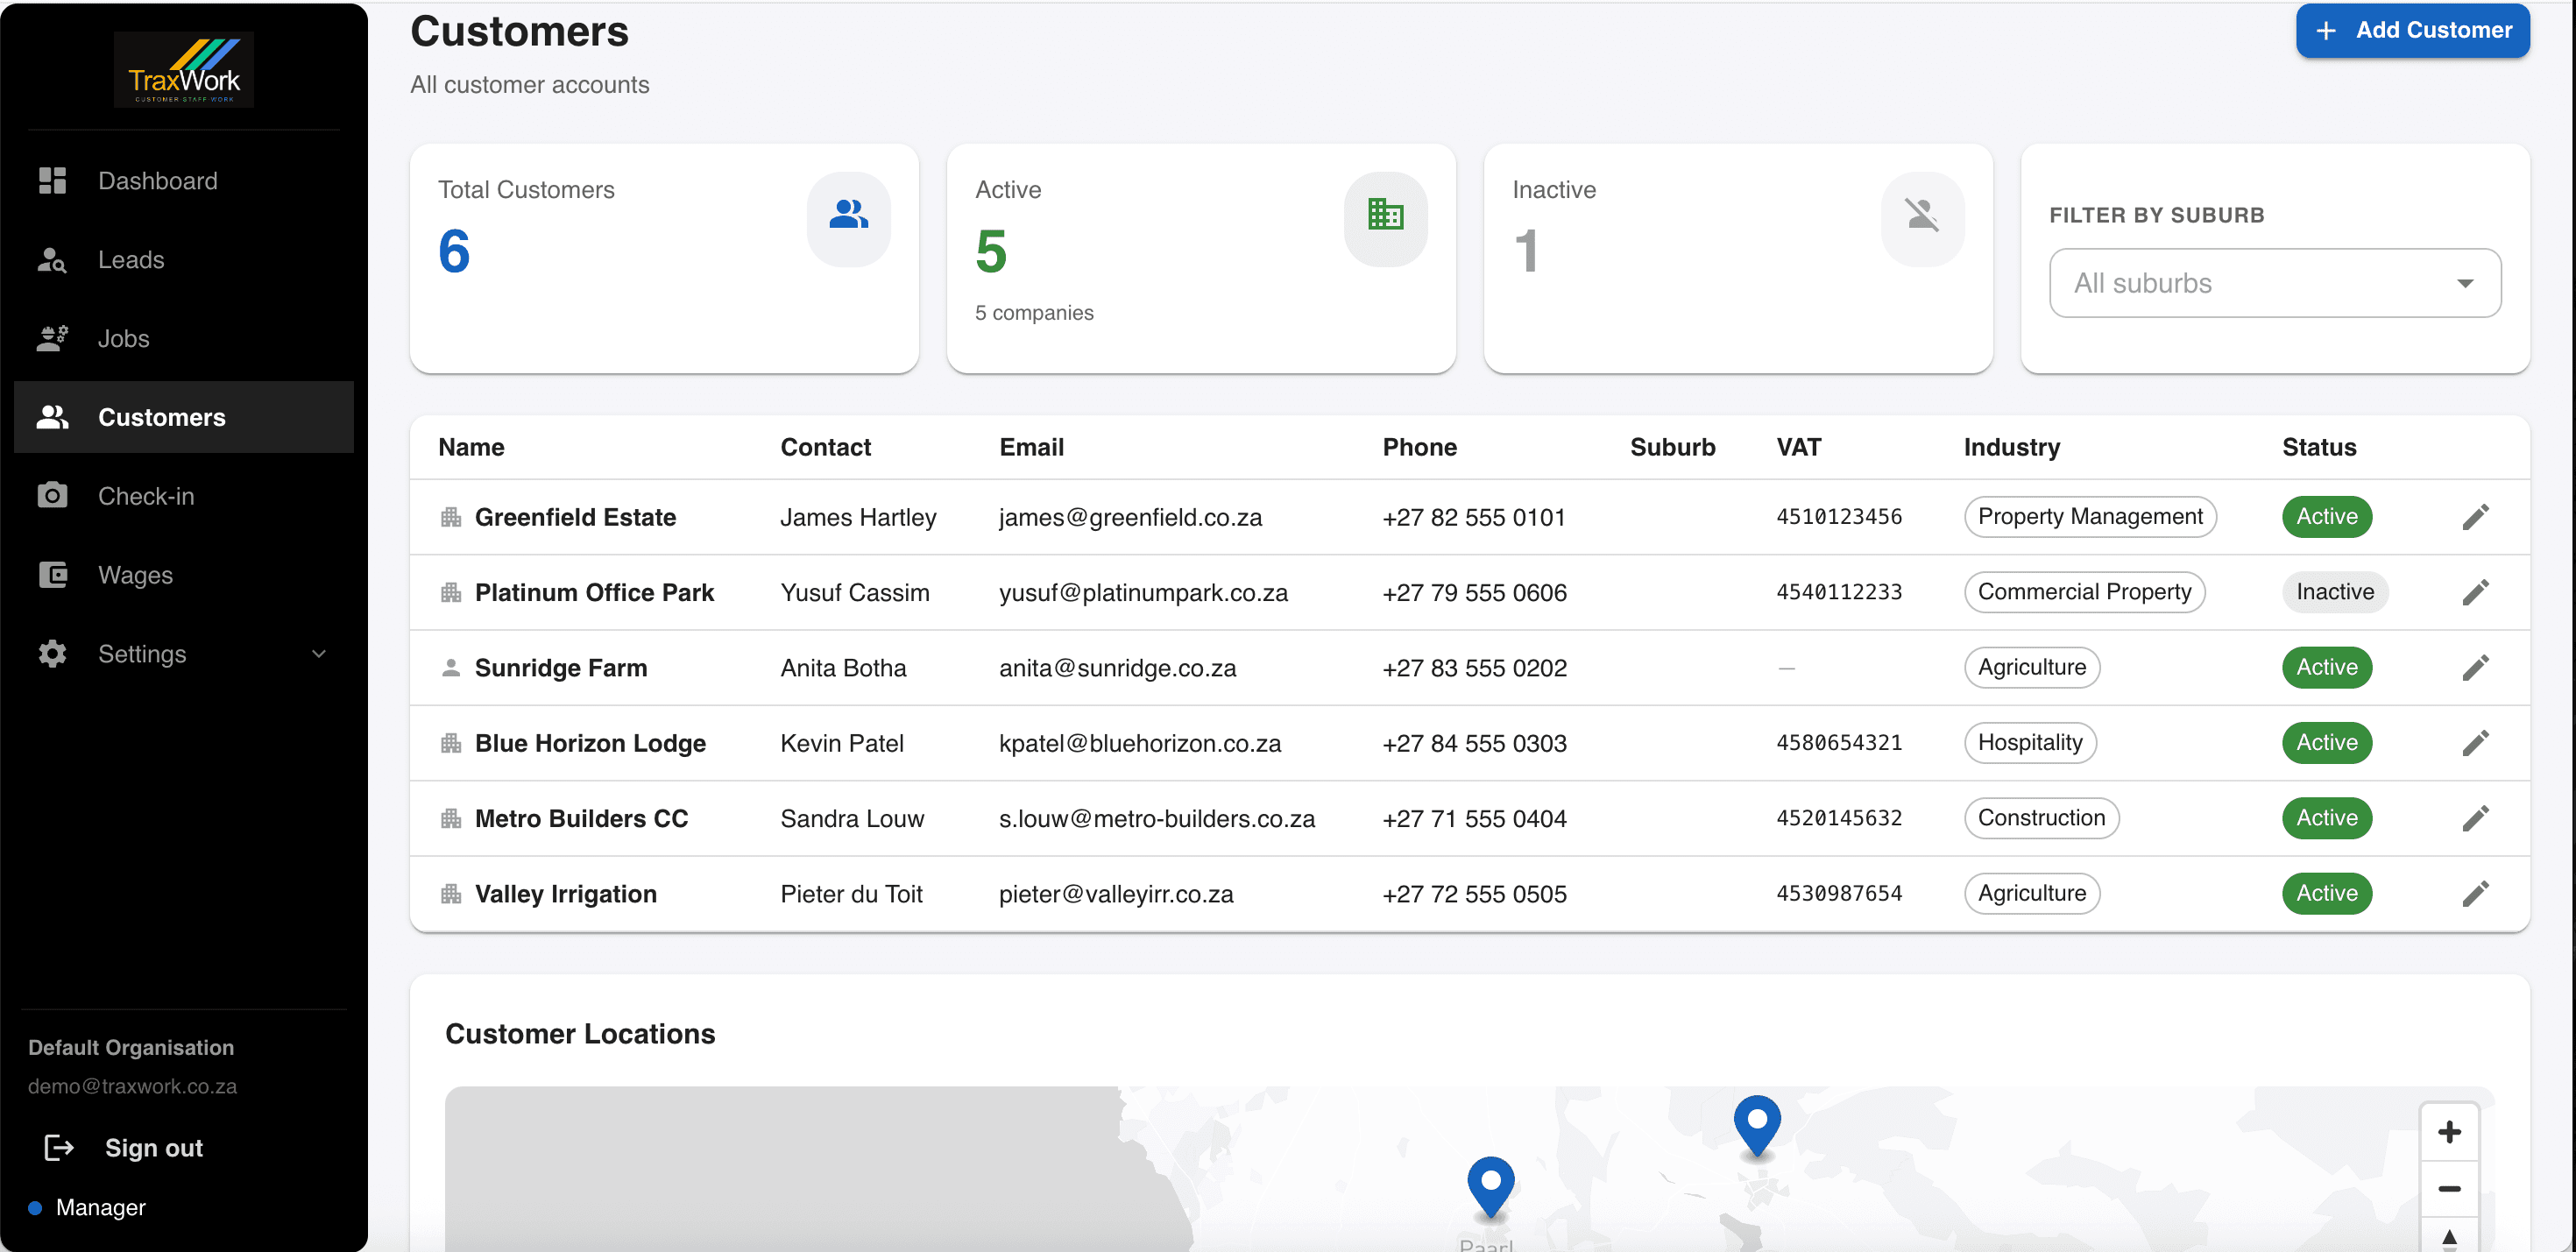Click the Active companies building icon
The image size is (2576, 1252).
pos(1385,214)
